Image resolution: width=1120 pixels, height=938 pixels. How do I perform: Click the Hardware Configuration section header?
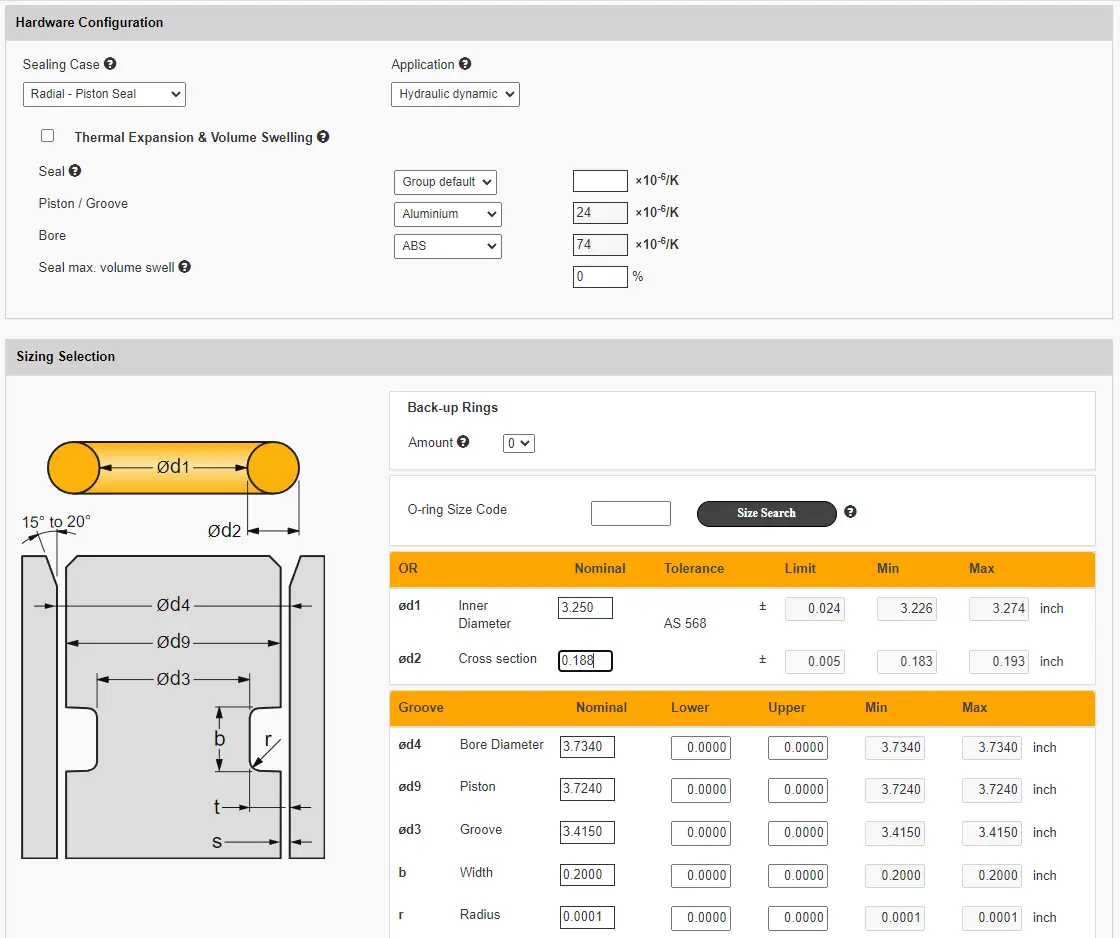pos(89,22)
